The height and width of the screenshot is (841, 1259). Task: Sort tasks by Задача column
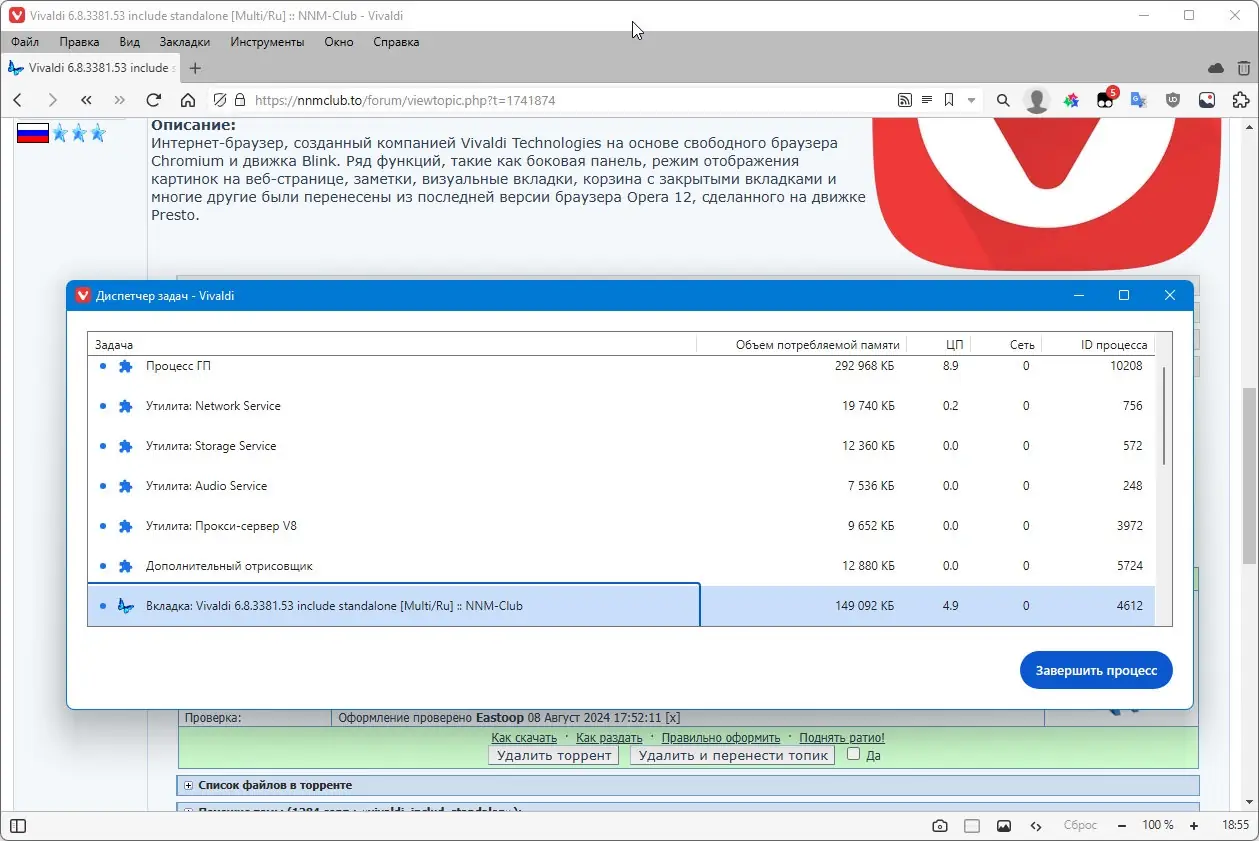pyautogui.click(x=391, y=344)
